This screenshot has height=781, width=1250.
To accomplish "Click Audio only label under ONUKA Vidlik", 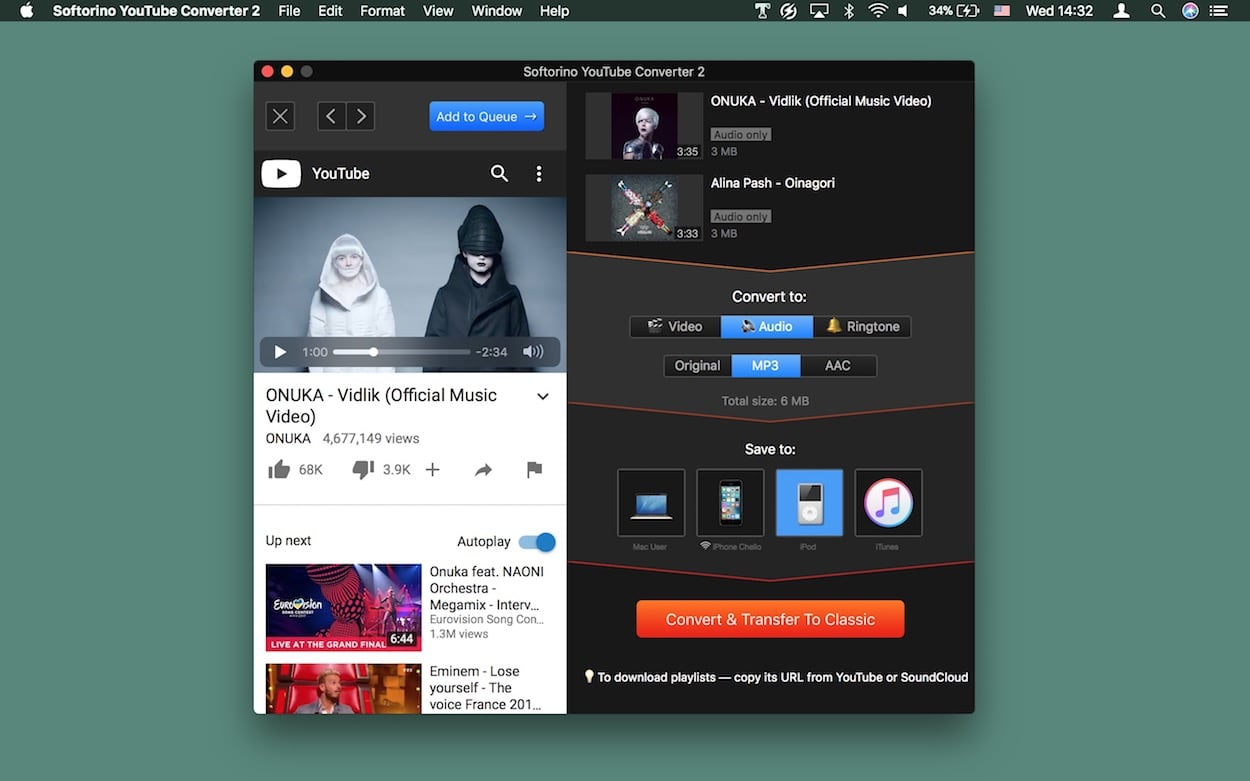I will 741,134.
